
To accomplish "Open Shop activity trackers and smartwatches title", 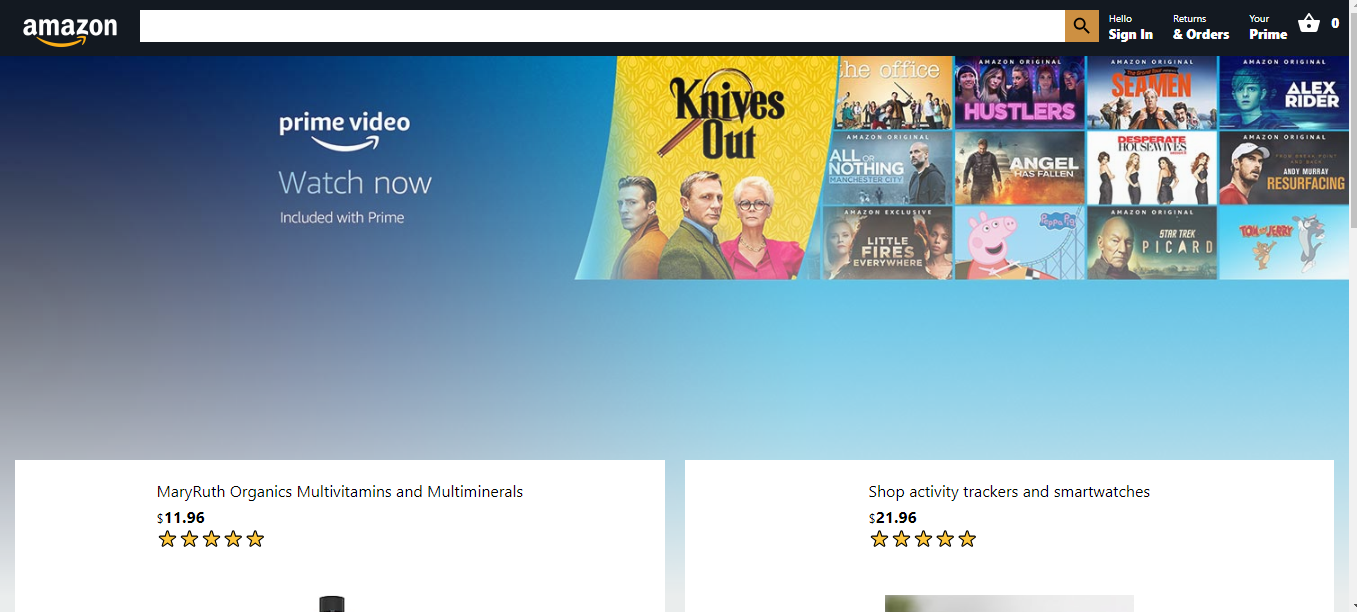I will tap(1009, 492).
